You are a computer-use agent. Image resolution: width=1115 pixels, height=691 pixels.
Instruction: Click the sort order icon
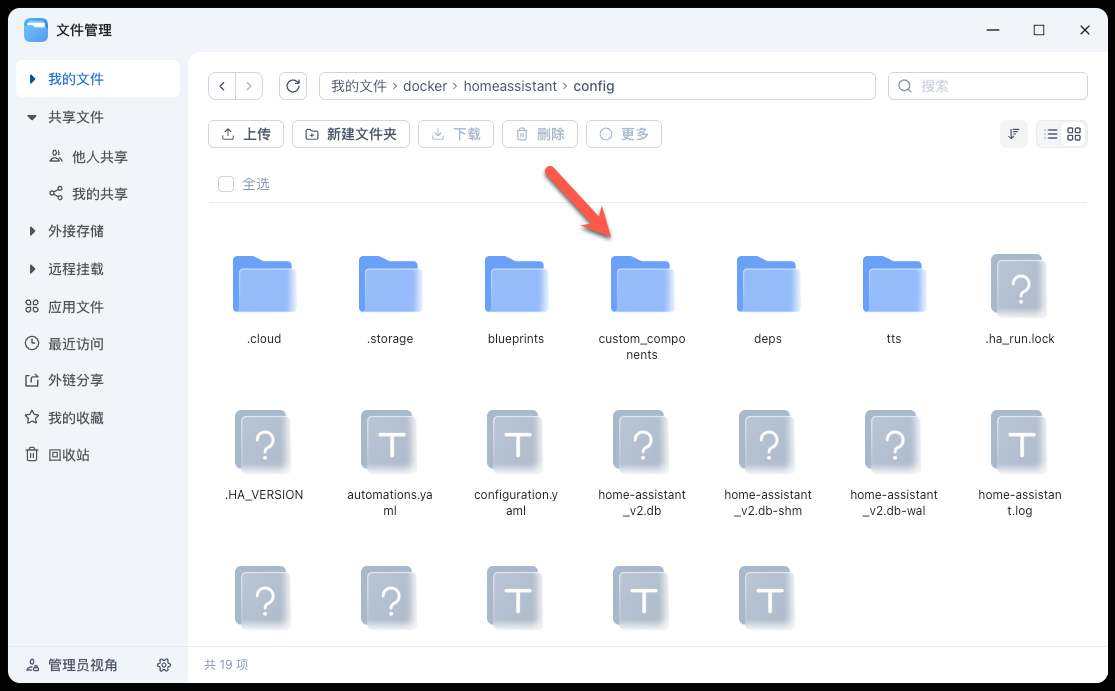(1014, 133)
